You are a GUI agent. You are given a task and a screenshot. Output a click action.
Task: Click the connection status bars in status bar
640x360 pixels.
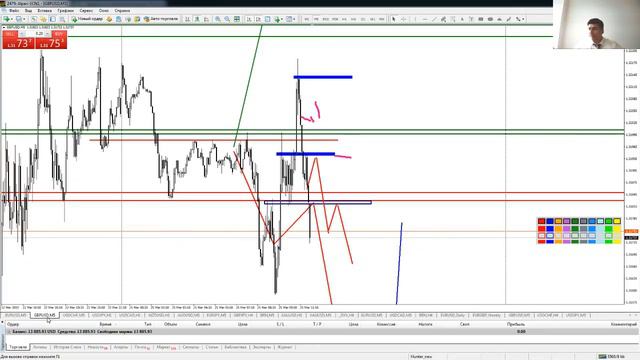pos(602,356)
